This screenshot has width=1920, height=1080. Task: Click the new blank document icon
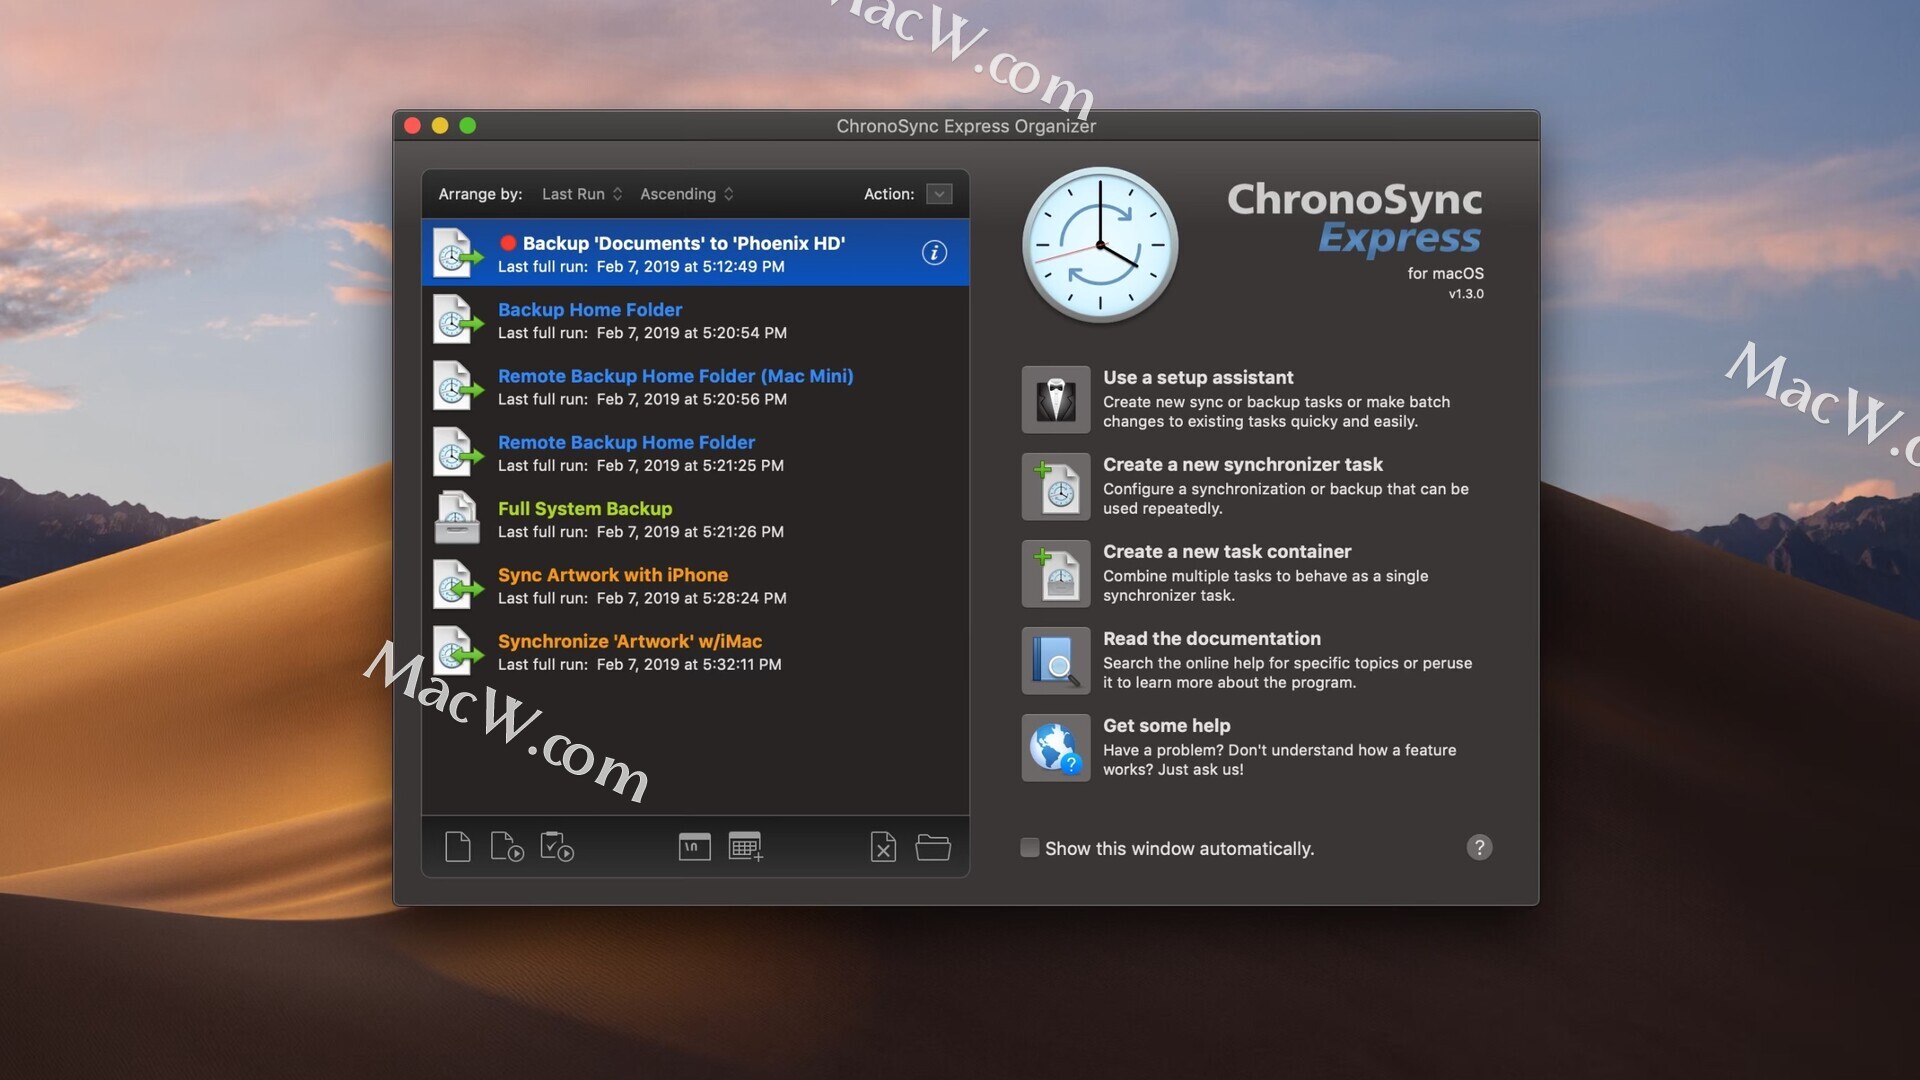pos(457,847)
